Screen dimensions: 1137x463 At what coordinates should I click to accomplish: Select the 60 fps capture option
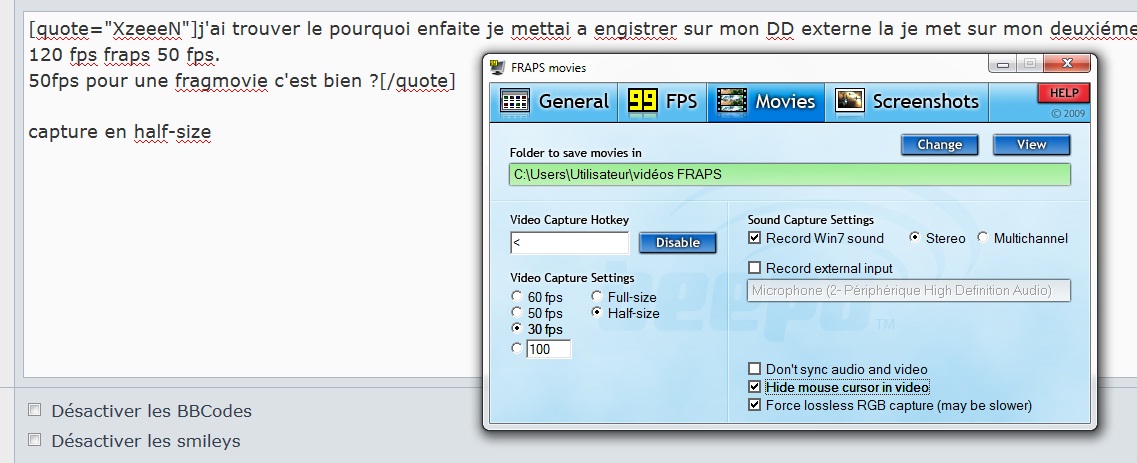pos(516,297)
